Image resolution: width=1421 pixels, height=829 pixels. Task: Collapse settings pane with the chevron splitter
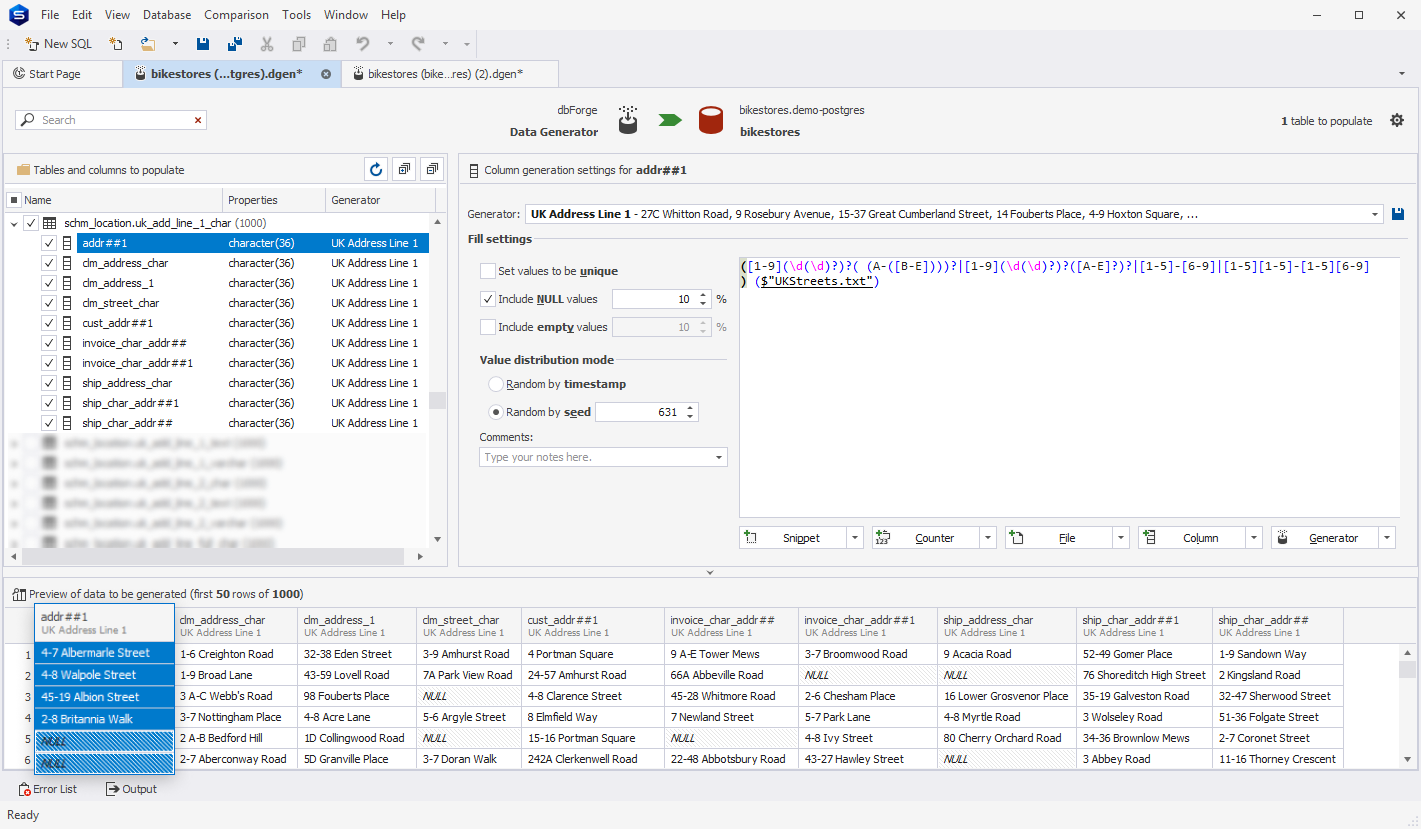pyautogui.click(x=710, y=573)
